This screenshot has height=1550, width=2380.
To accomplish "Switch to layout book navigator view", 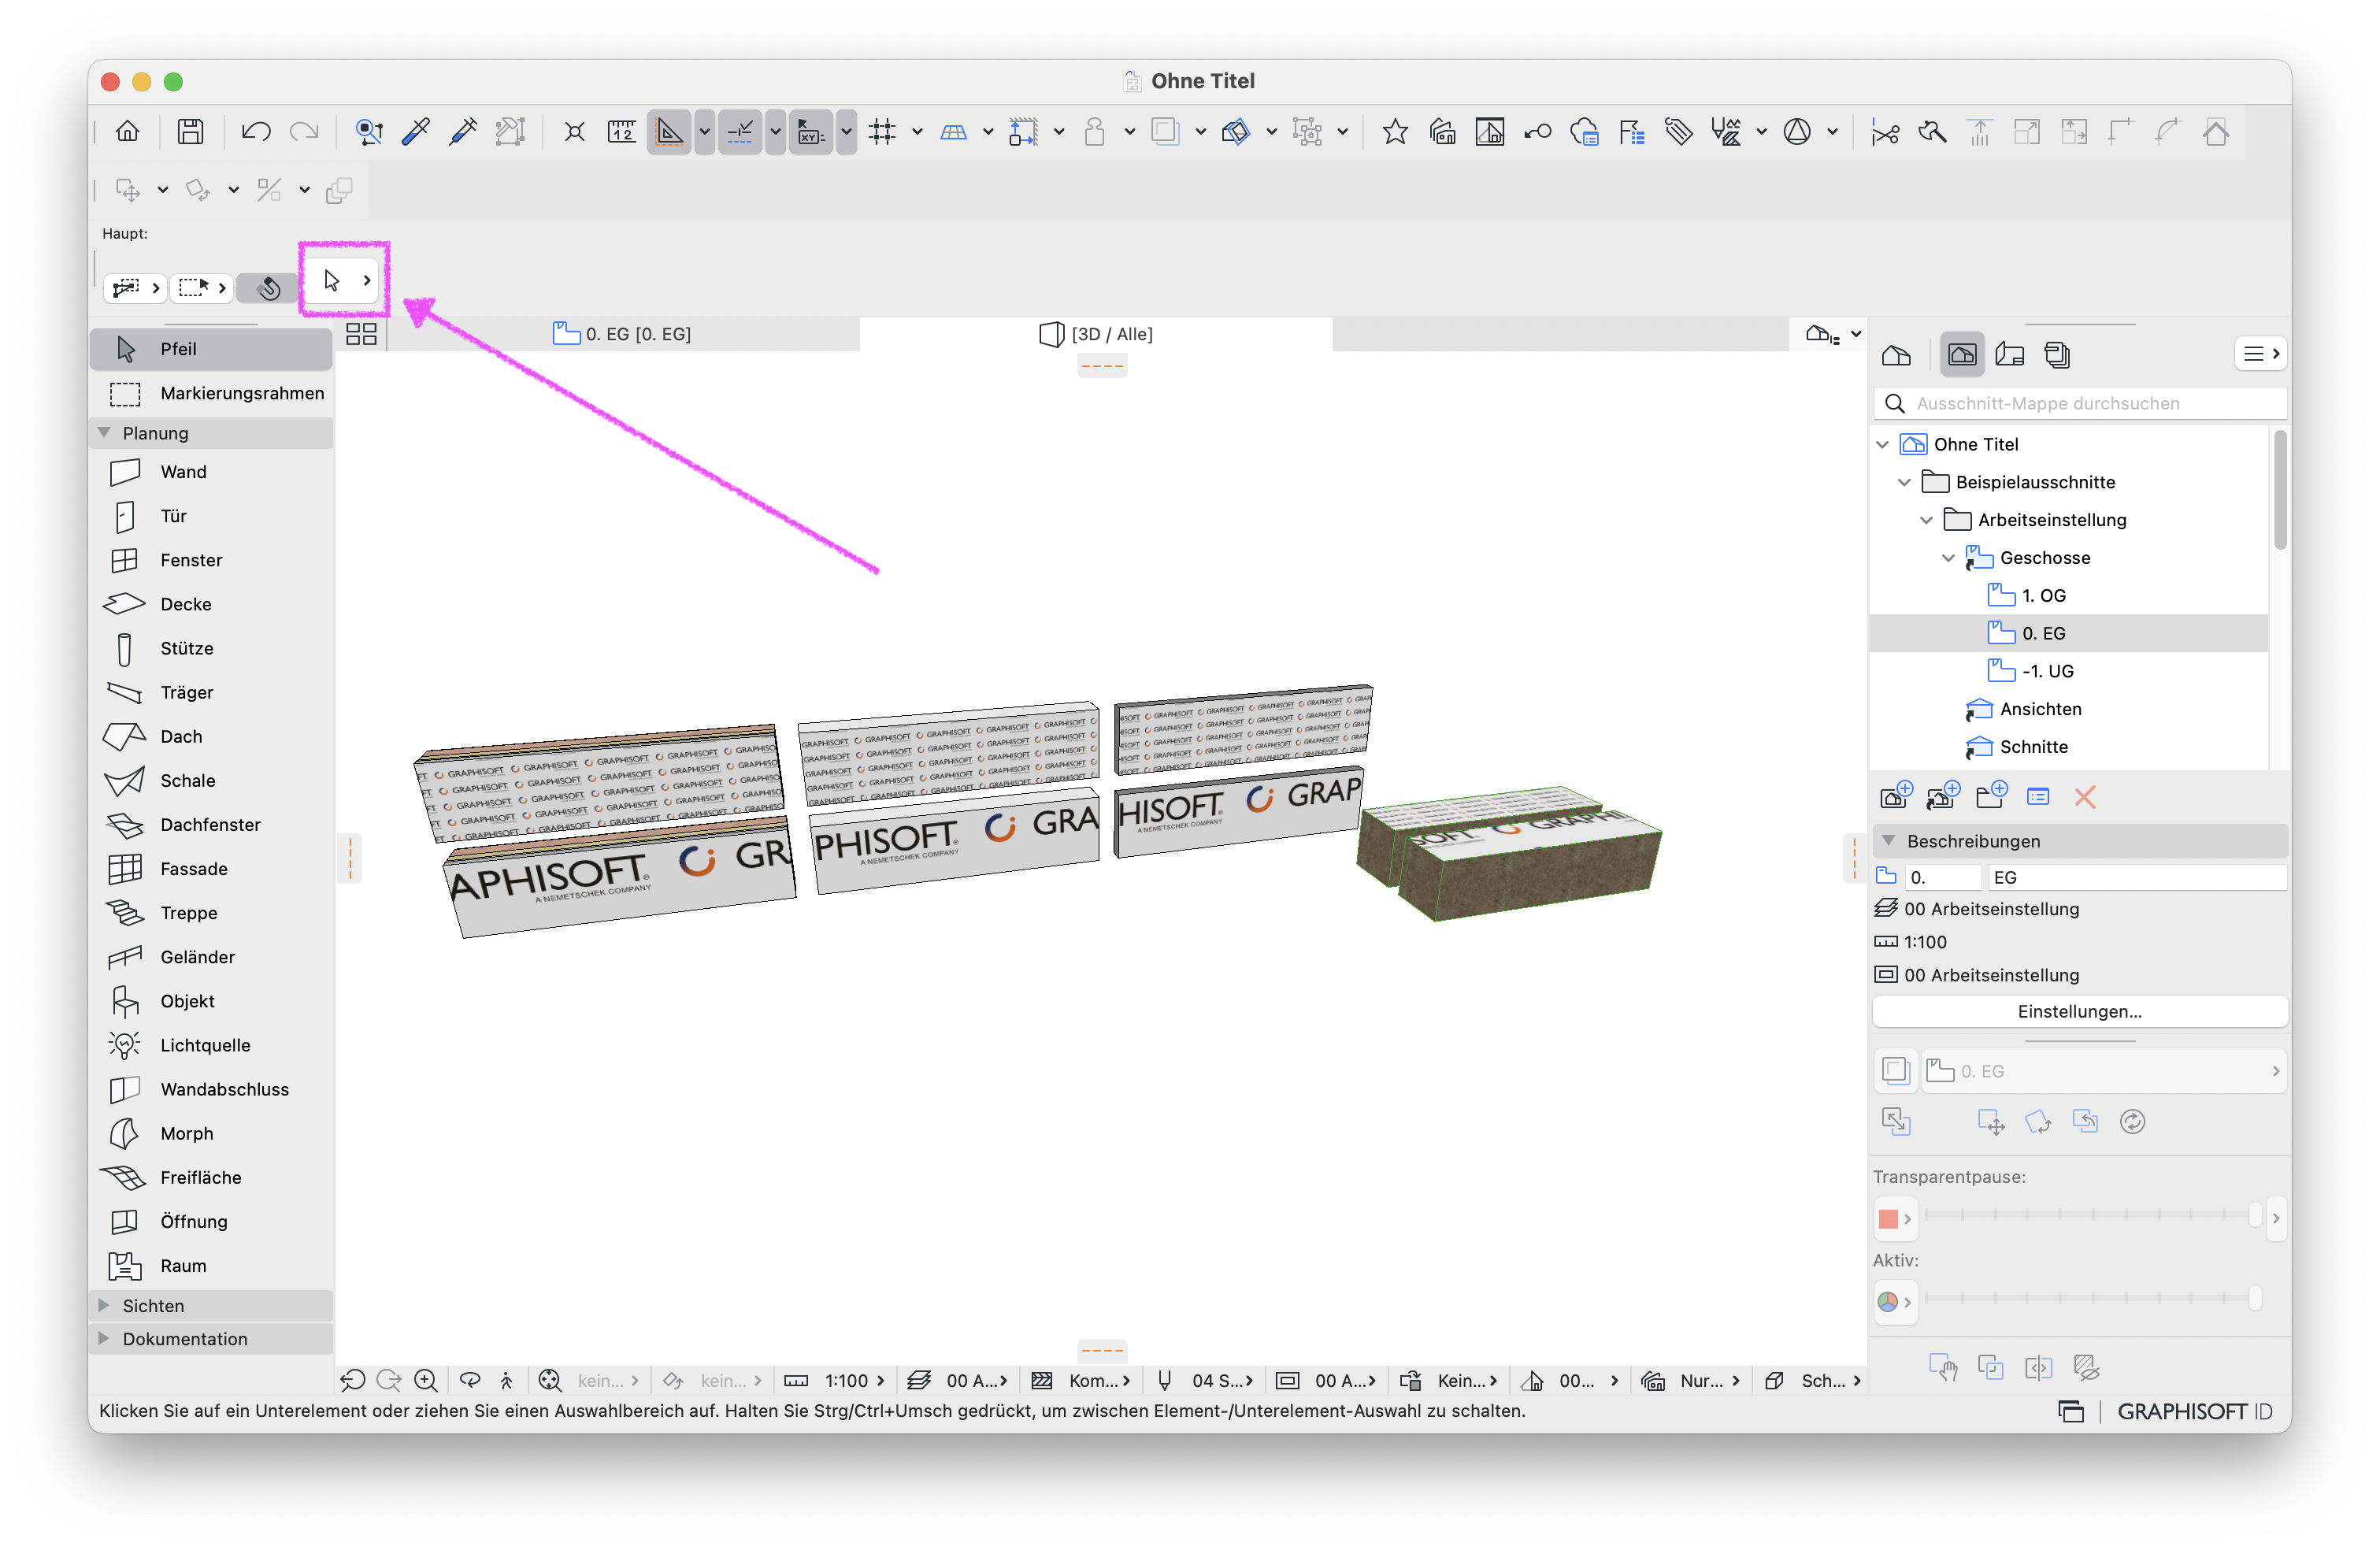I will point(2010,354).
